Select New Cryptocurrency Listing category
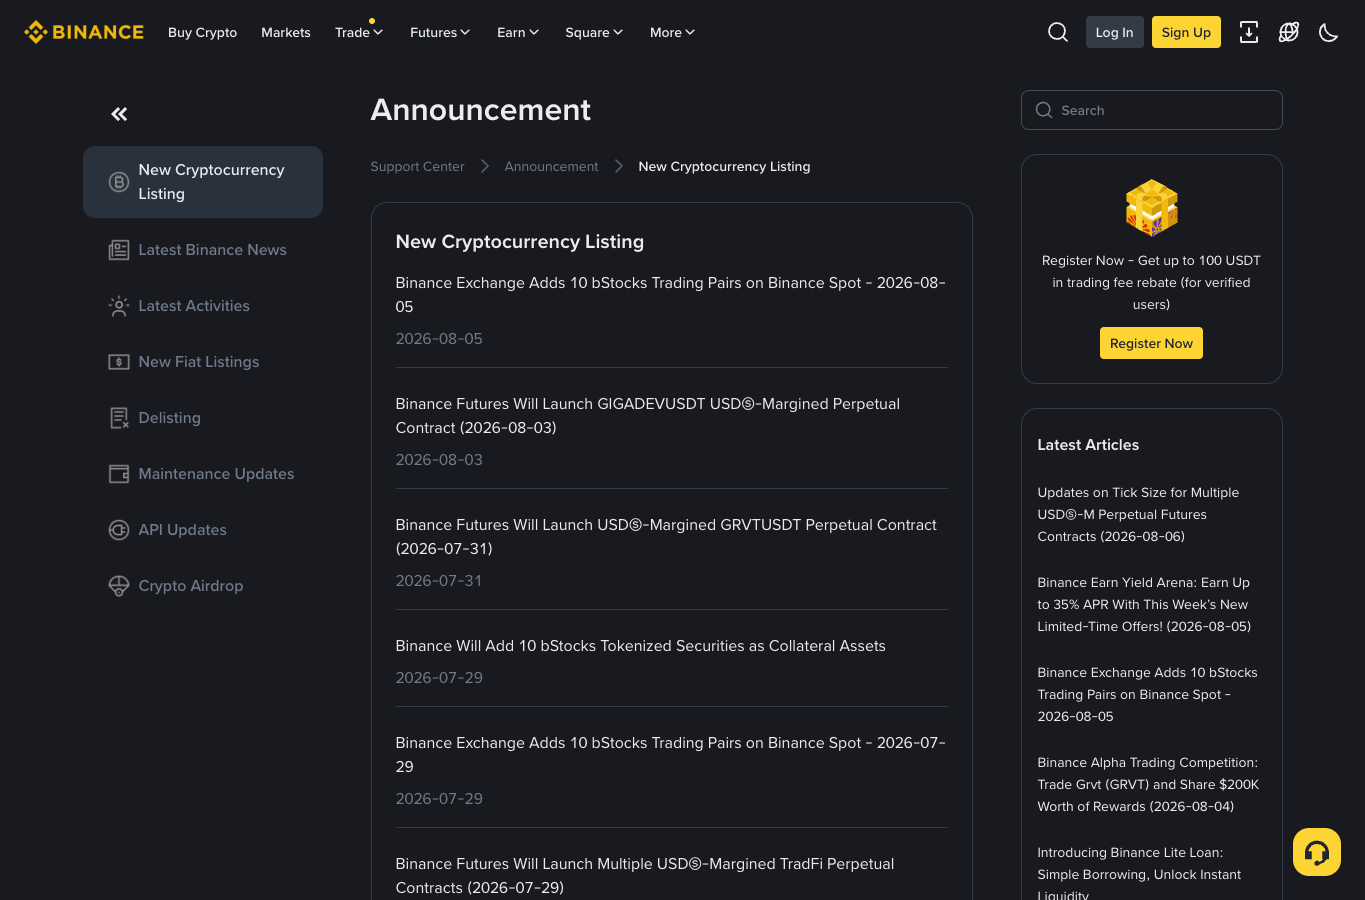Screen dimensions: 1365x900 (203, 182)
